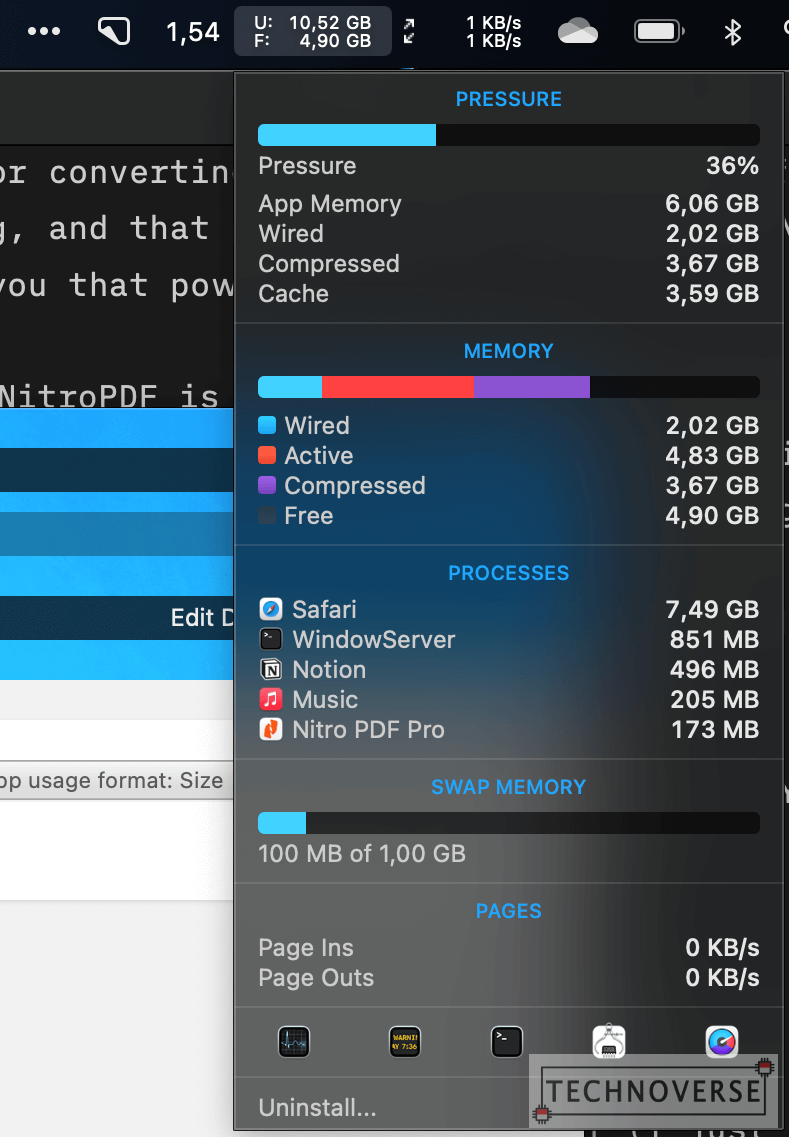Click the Safari process icon
Viewport: 789px width, 1137px height.
(x=270, y=609)
